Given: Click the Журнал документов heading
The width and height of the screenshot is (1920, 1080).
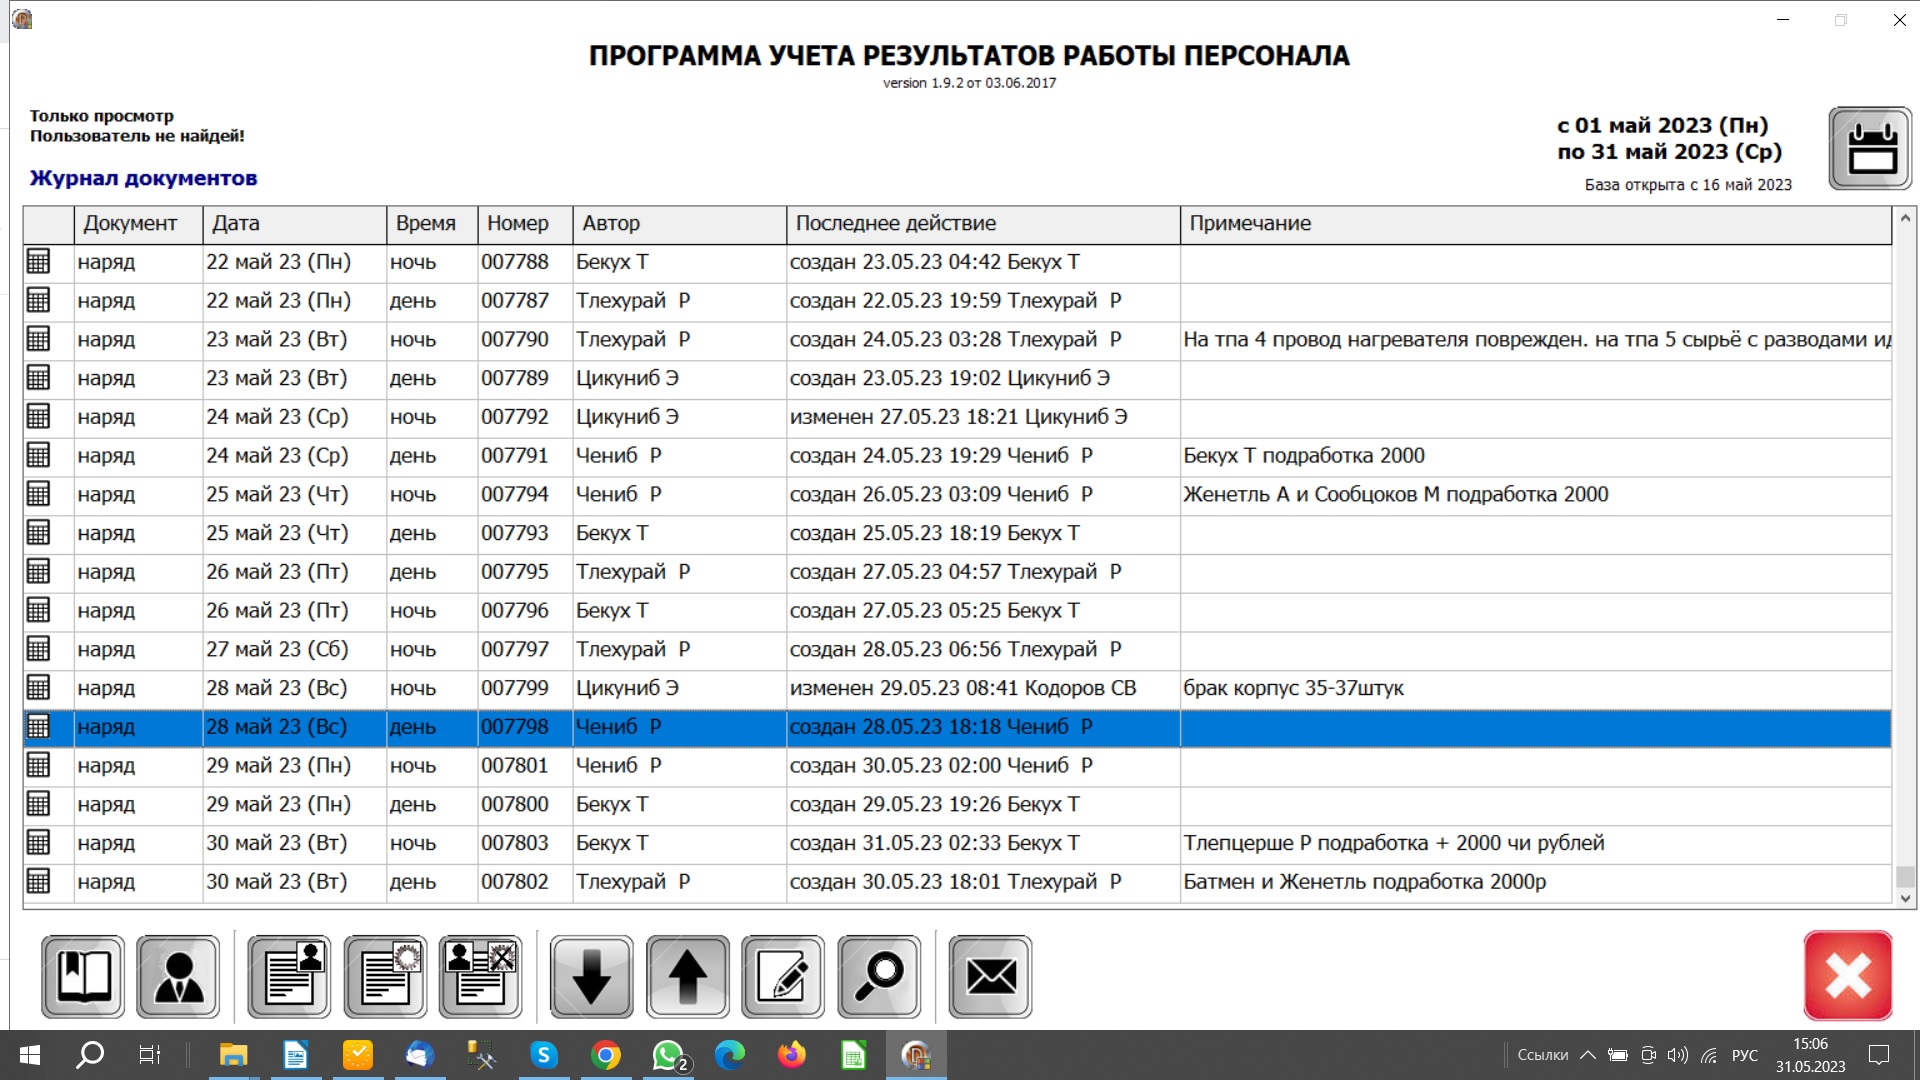Looking at the screenshot, I should click(143, 178).
